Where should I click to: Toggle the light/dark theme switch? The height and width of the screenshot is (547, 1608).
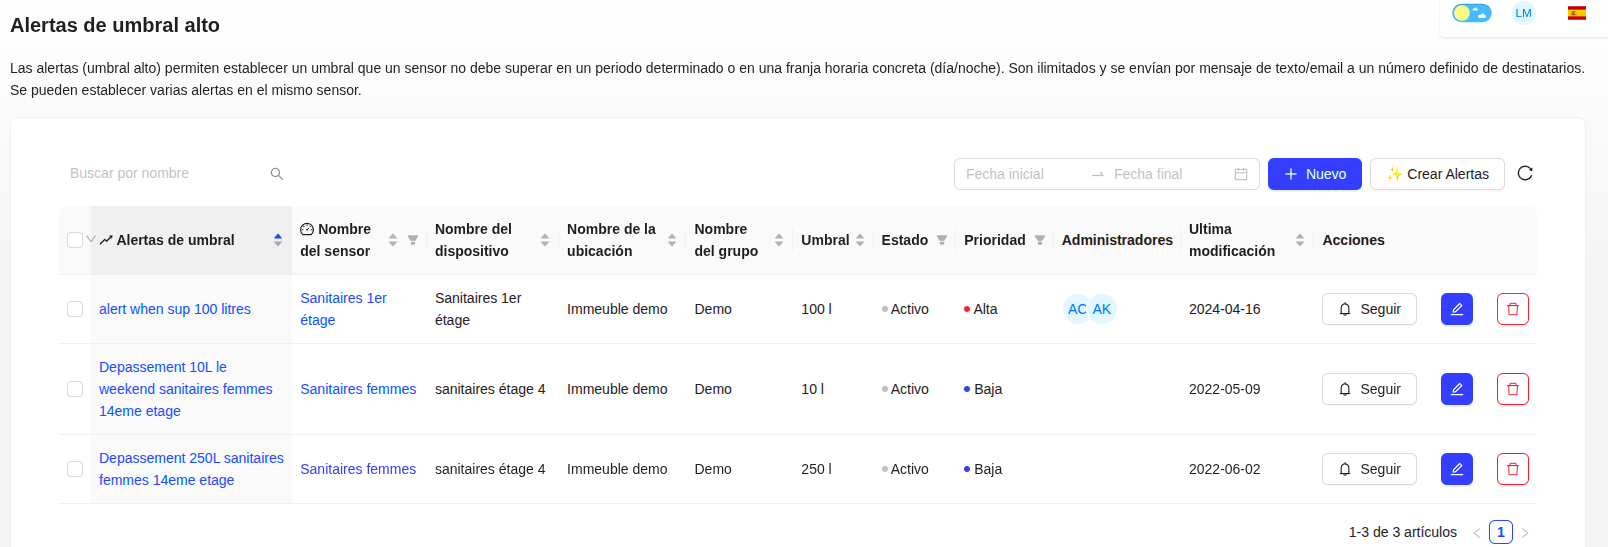(x=1471, y=13)
